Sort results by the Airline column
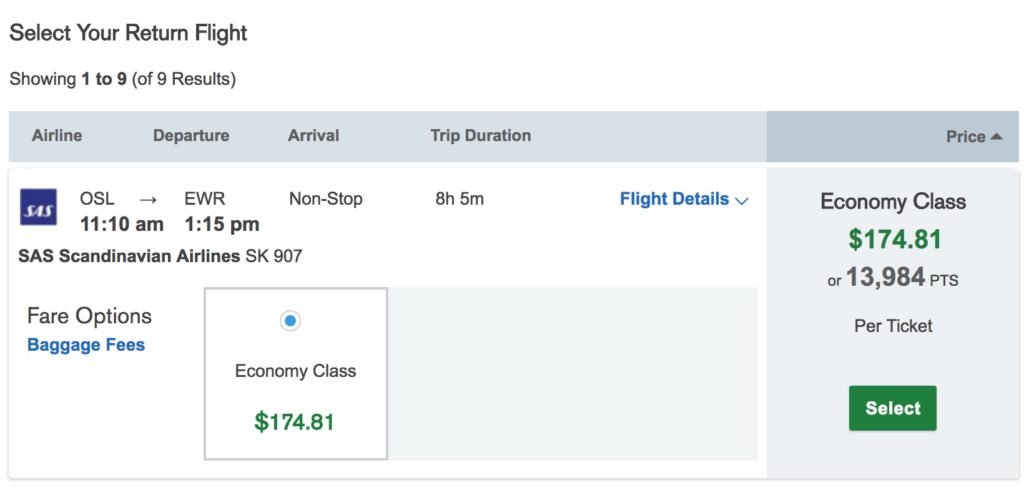The image size is (1024, 488). tap(57, 135)
